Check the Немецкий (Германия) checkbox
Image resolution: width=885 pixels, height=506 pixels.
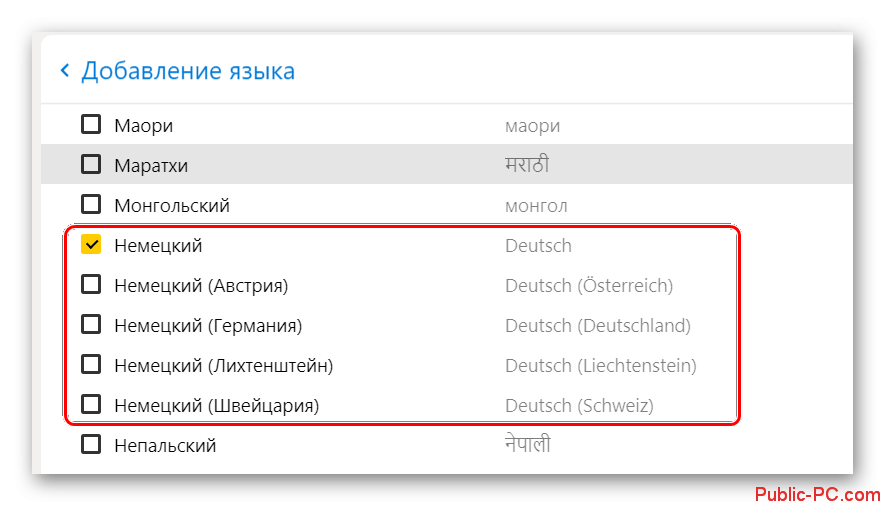(91, 324)
